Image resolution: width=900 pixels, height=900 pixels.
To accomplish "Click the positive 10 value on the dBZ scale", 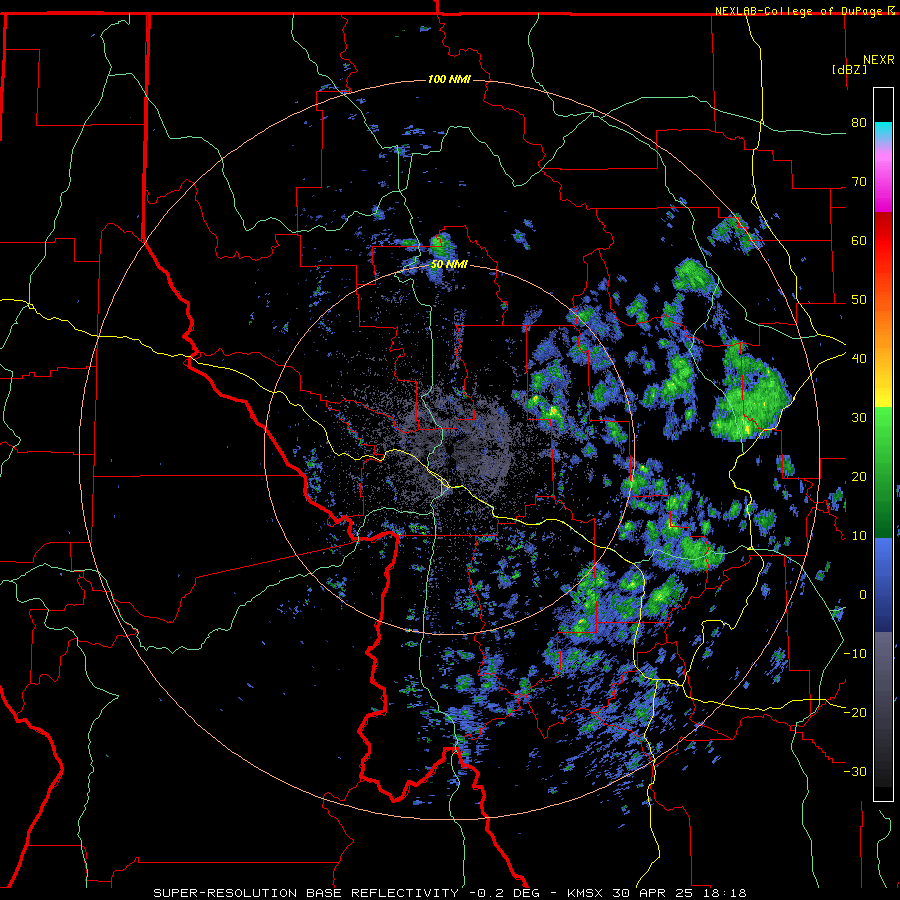I will [x=859, y=536].
